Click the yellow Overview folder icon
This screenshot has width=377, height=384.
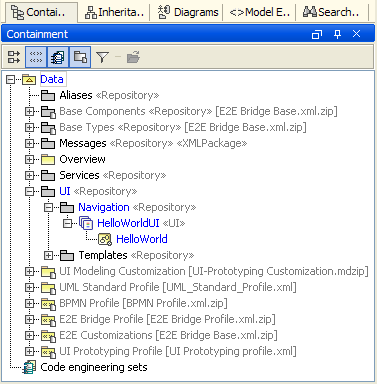(48, 160)
